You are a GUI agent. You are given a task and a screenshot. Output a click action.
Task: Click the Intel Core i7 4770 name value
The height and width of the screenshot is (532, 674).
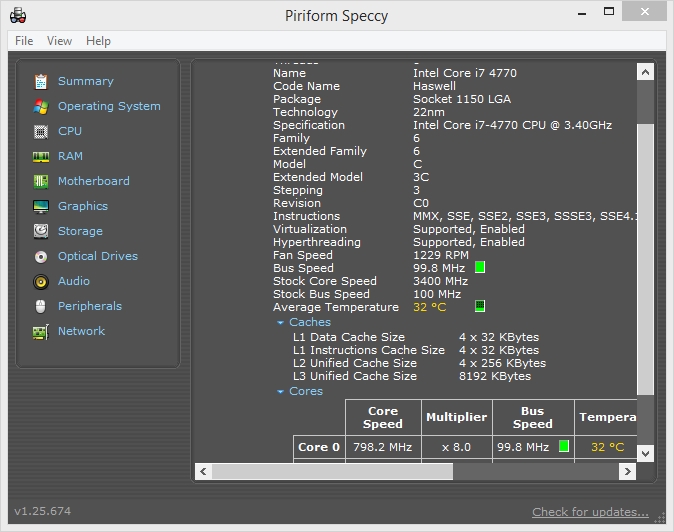(465, 73)
